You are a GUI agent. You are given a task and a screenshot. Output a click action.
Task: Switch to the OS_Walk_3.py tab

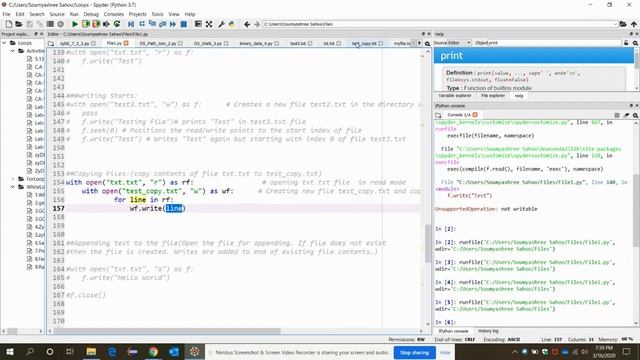click(x=208, y=43)
